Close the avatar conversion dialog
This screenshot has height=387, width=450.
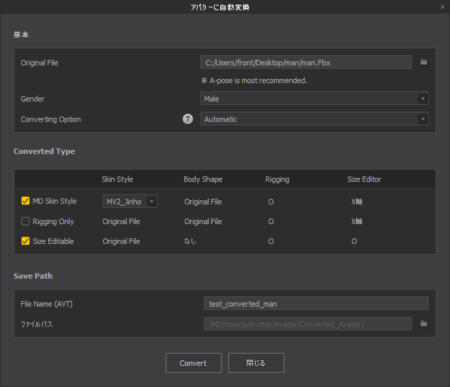(x=442, y=7)
